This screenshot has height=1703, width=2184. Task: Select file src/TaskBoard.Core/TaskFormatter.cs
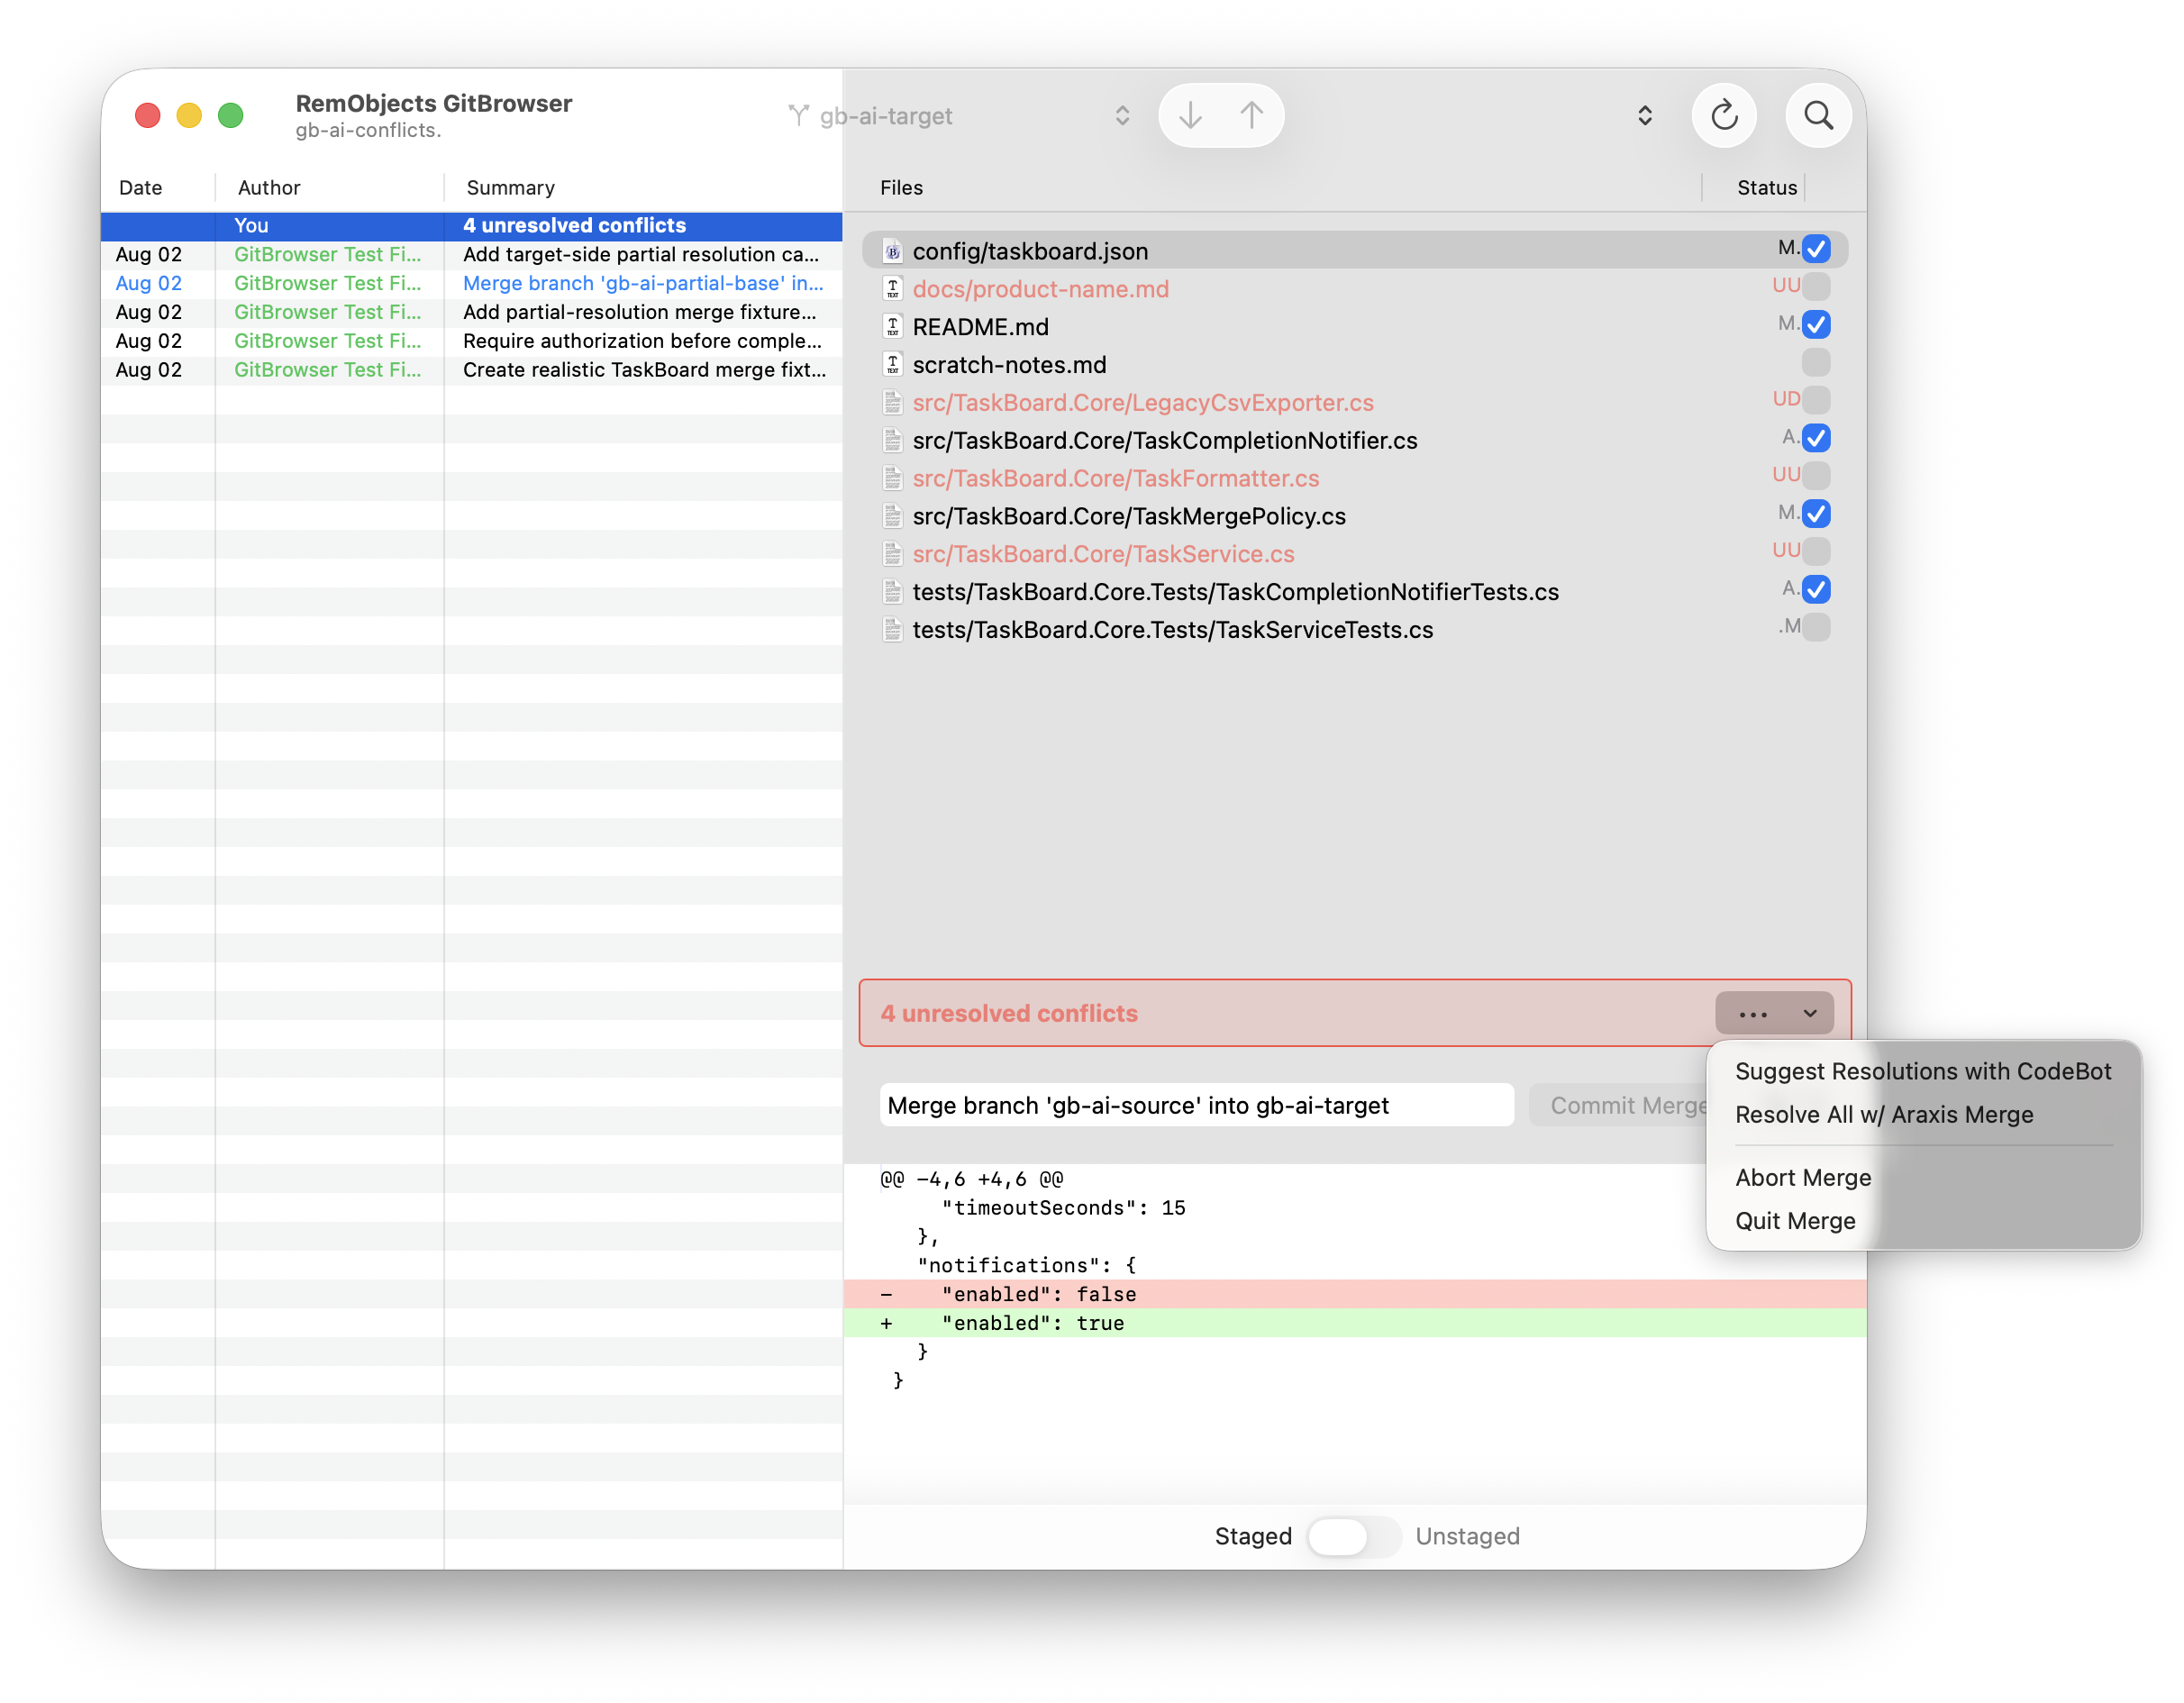(1355, 478)
